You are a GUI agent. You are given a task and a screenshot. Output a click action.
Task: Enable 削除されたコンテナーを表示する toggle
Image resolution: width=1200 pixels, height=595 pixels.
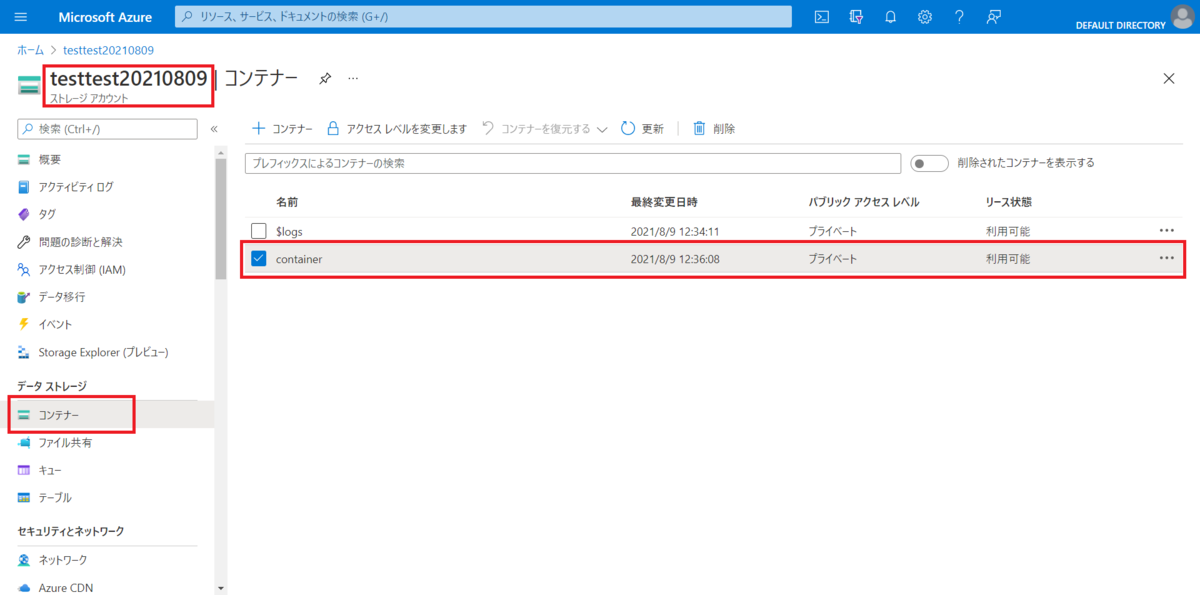[928, 162]
